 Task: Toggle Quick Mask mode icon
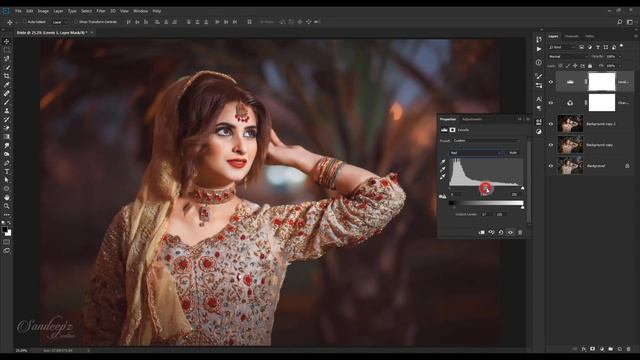(x=7, y=242)
